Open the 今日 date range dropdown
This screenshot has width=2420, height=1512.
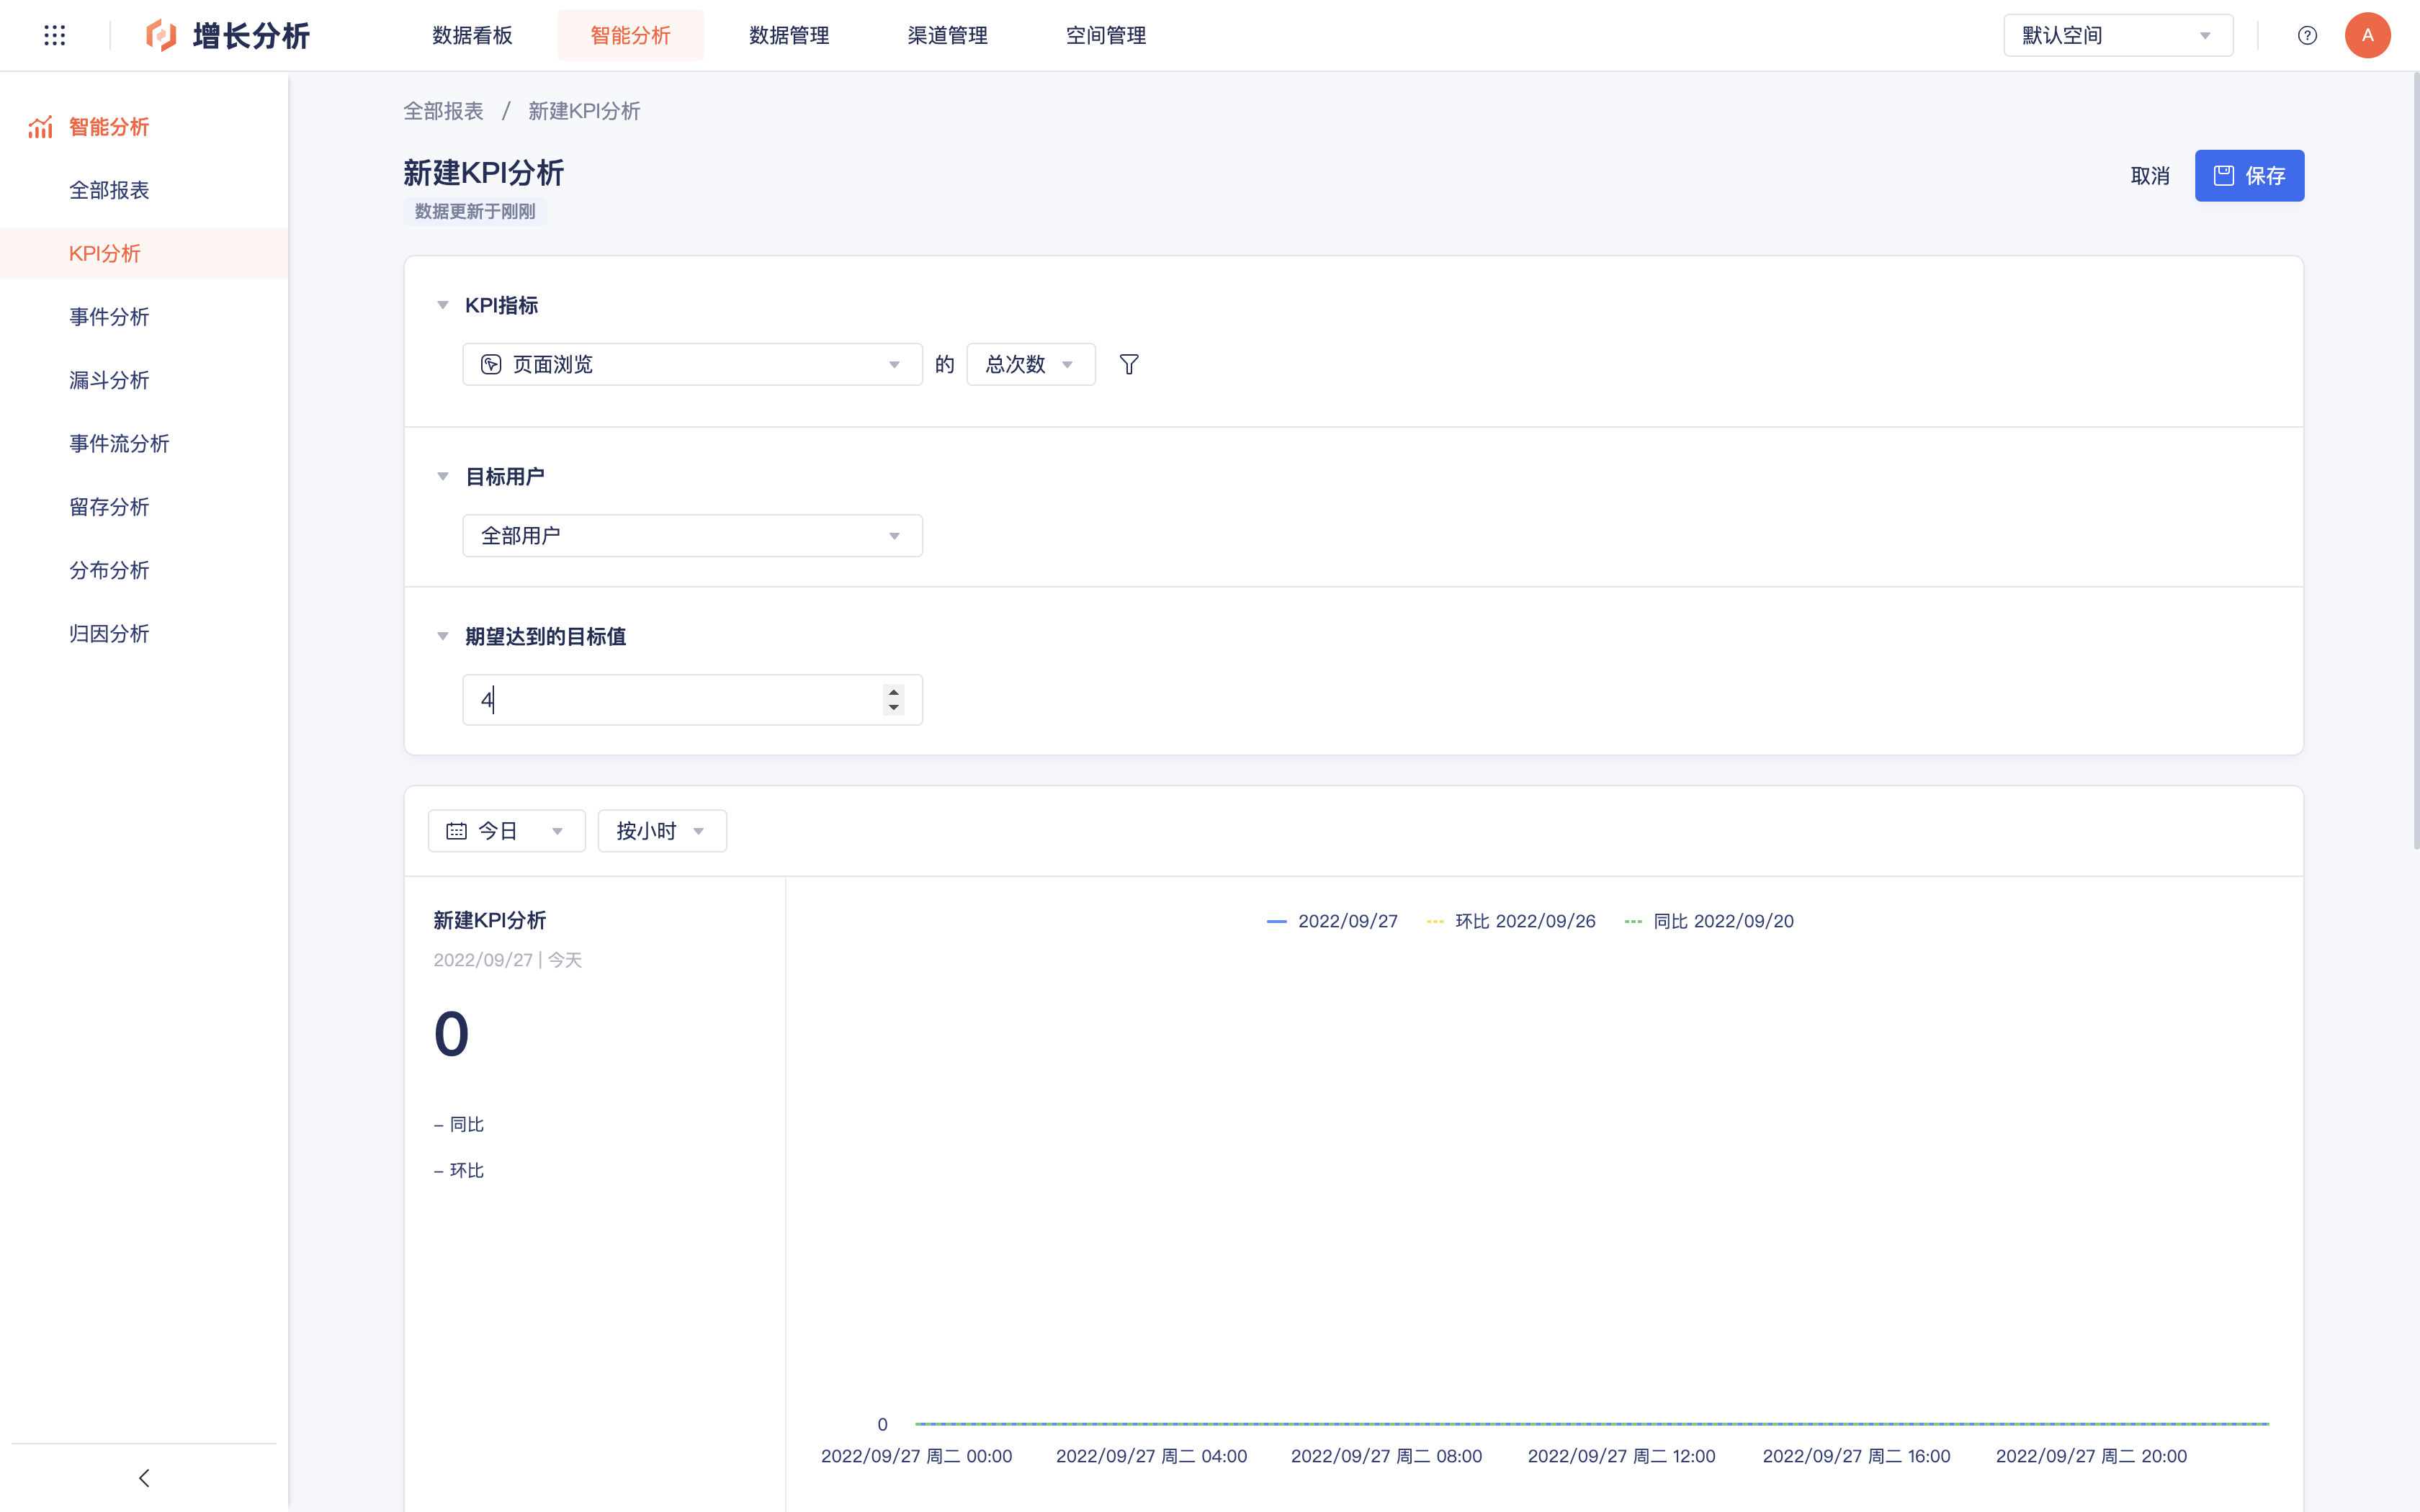click(x=507, y=831)
